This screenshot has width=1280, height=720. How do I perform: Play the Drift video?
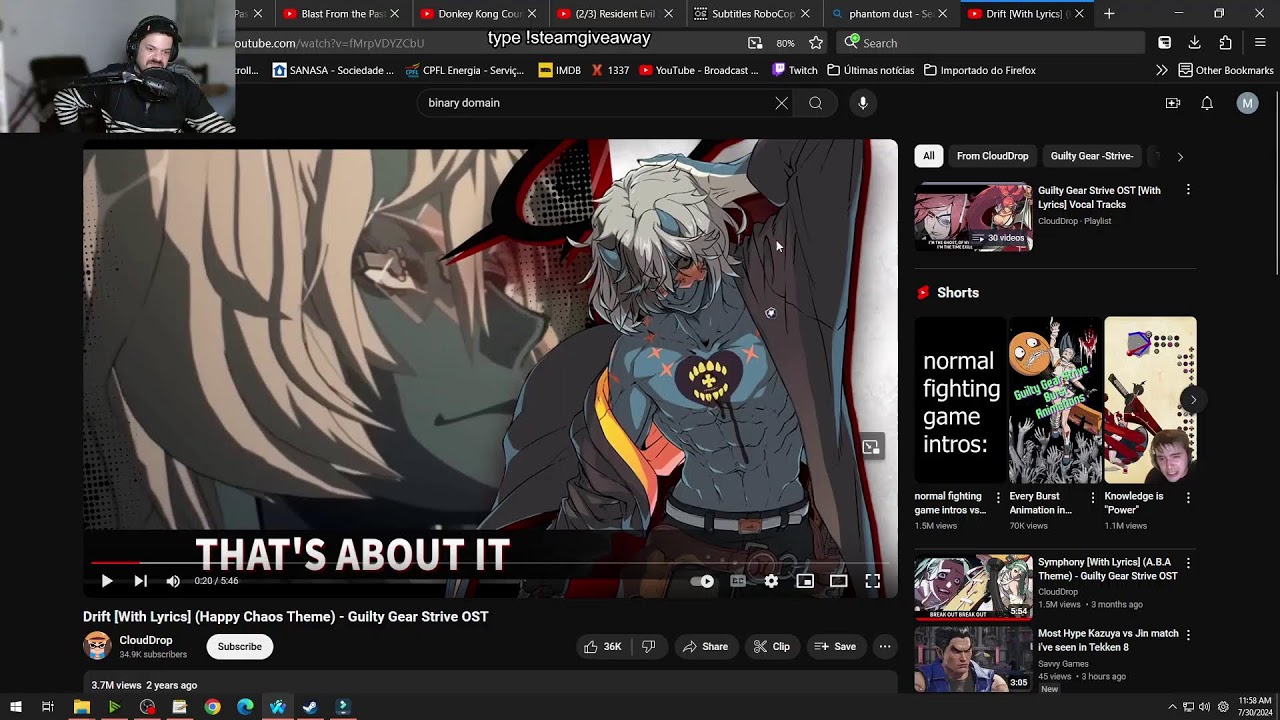tap(107, 581)
